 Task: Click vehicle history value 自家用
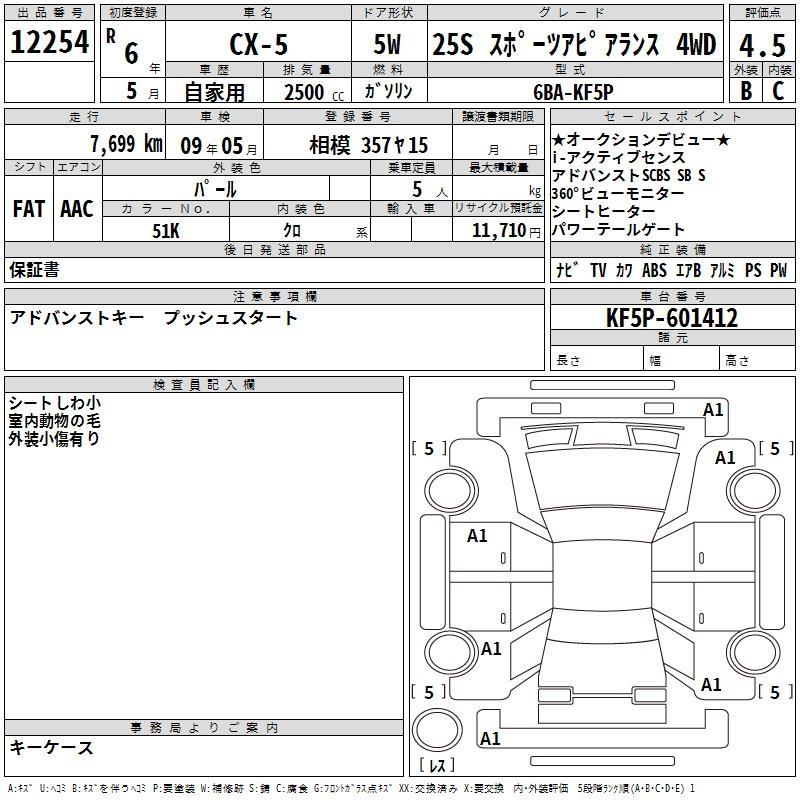(214, 92)
